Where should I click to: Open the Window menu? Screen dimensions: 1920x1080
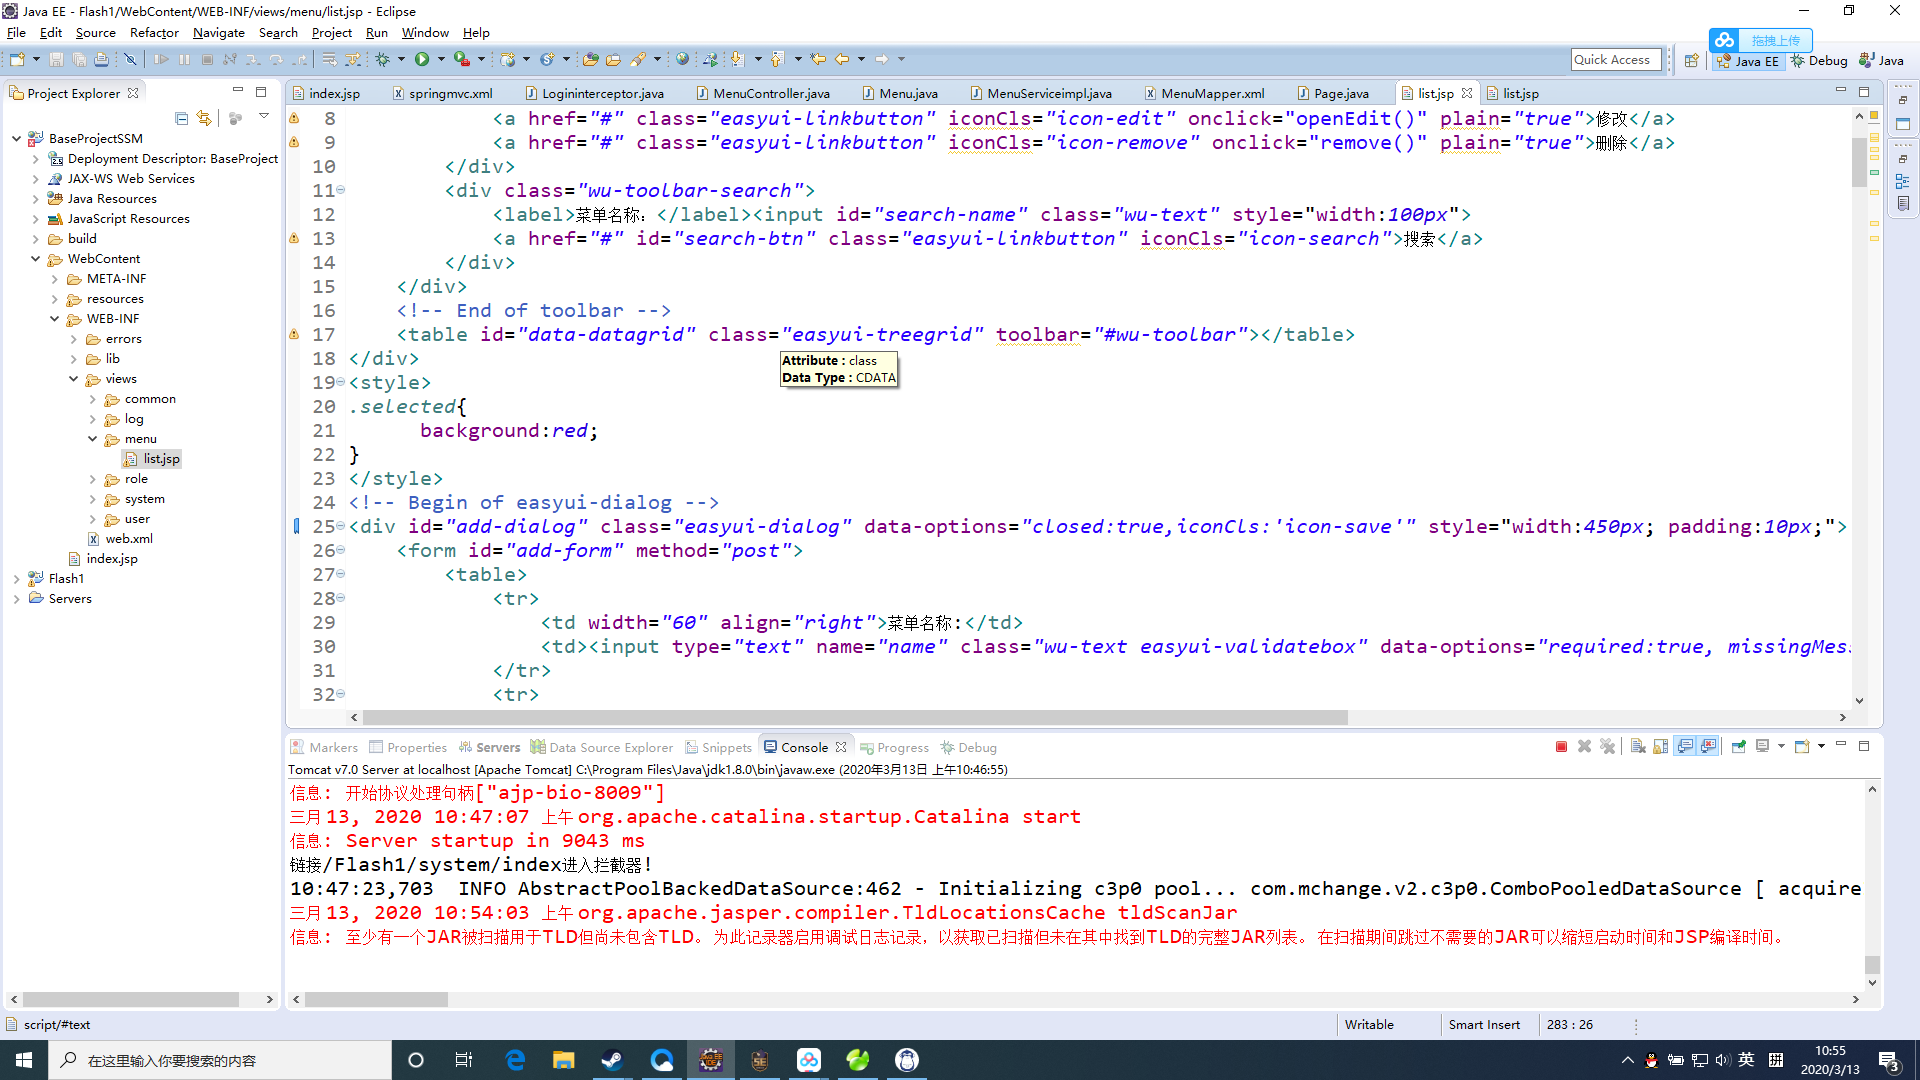(x=425, y=33)
